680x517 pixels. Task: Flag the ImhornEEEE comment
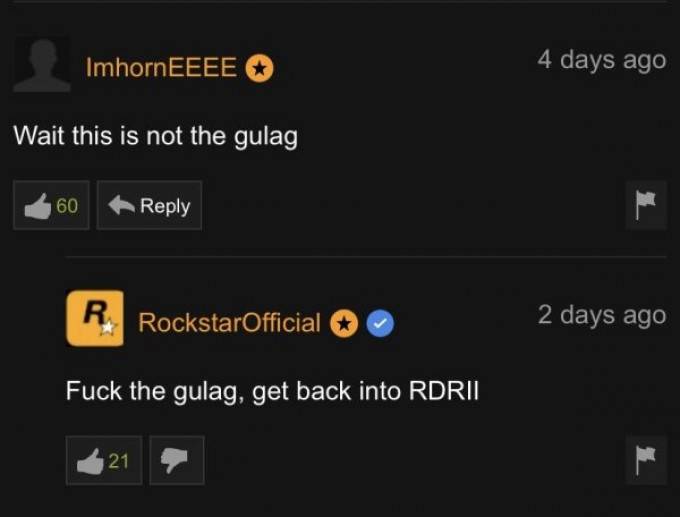coord(646,205)
